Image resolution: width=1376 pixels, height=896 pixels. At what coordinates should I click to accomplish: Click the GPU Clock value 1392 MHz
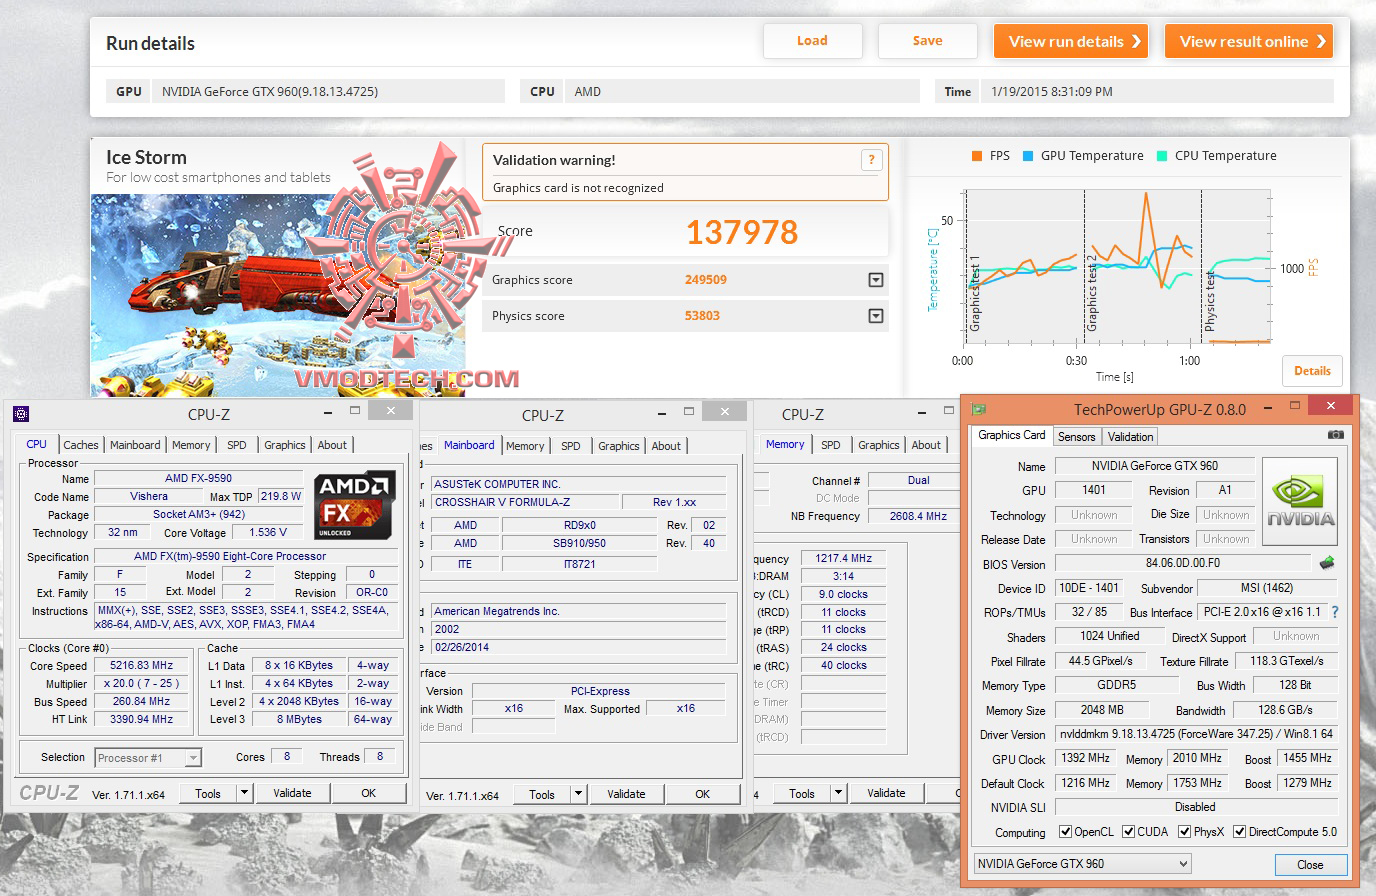(1085, 759)
